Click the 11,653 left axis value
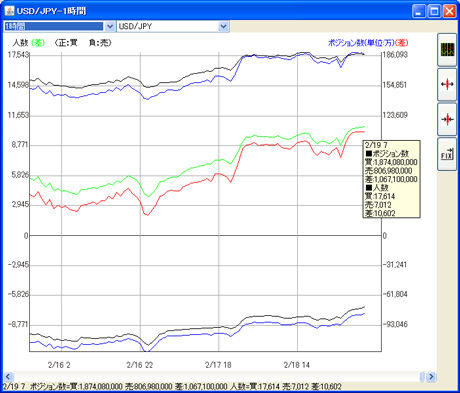 (x=18, y=115)
